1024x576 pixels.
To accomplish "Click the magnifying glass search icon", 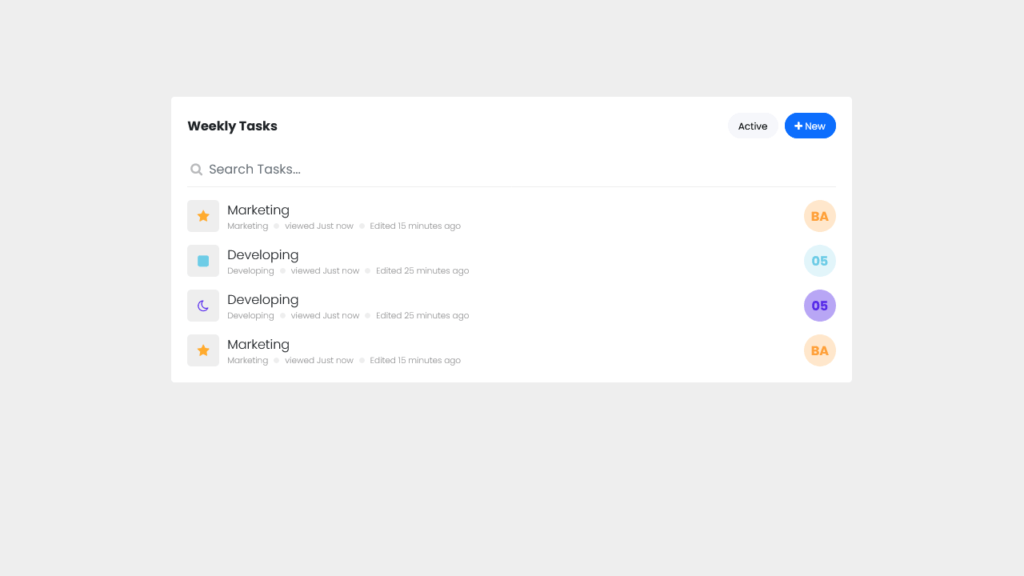I will 196,169.
